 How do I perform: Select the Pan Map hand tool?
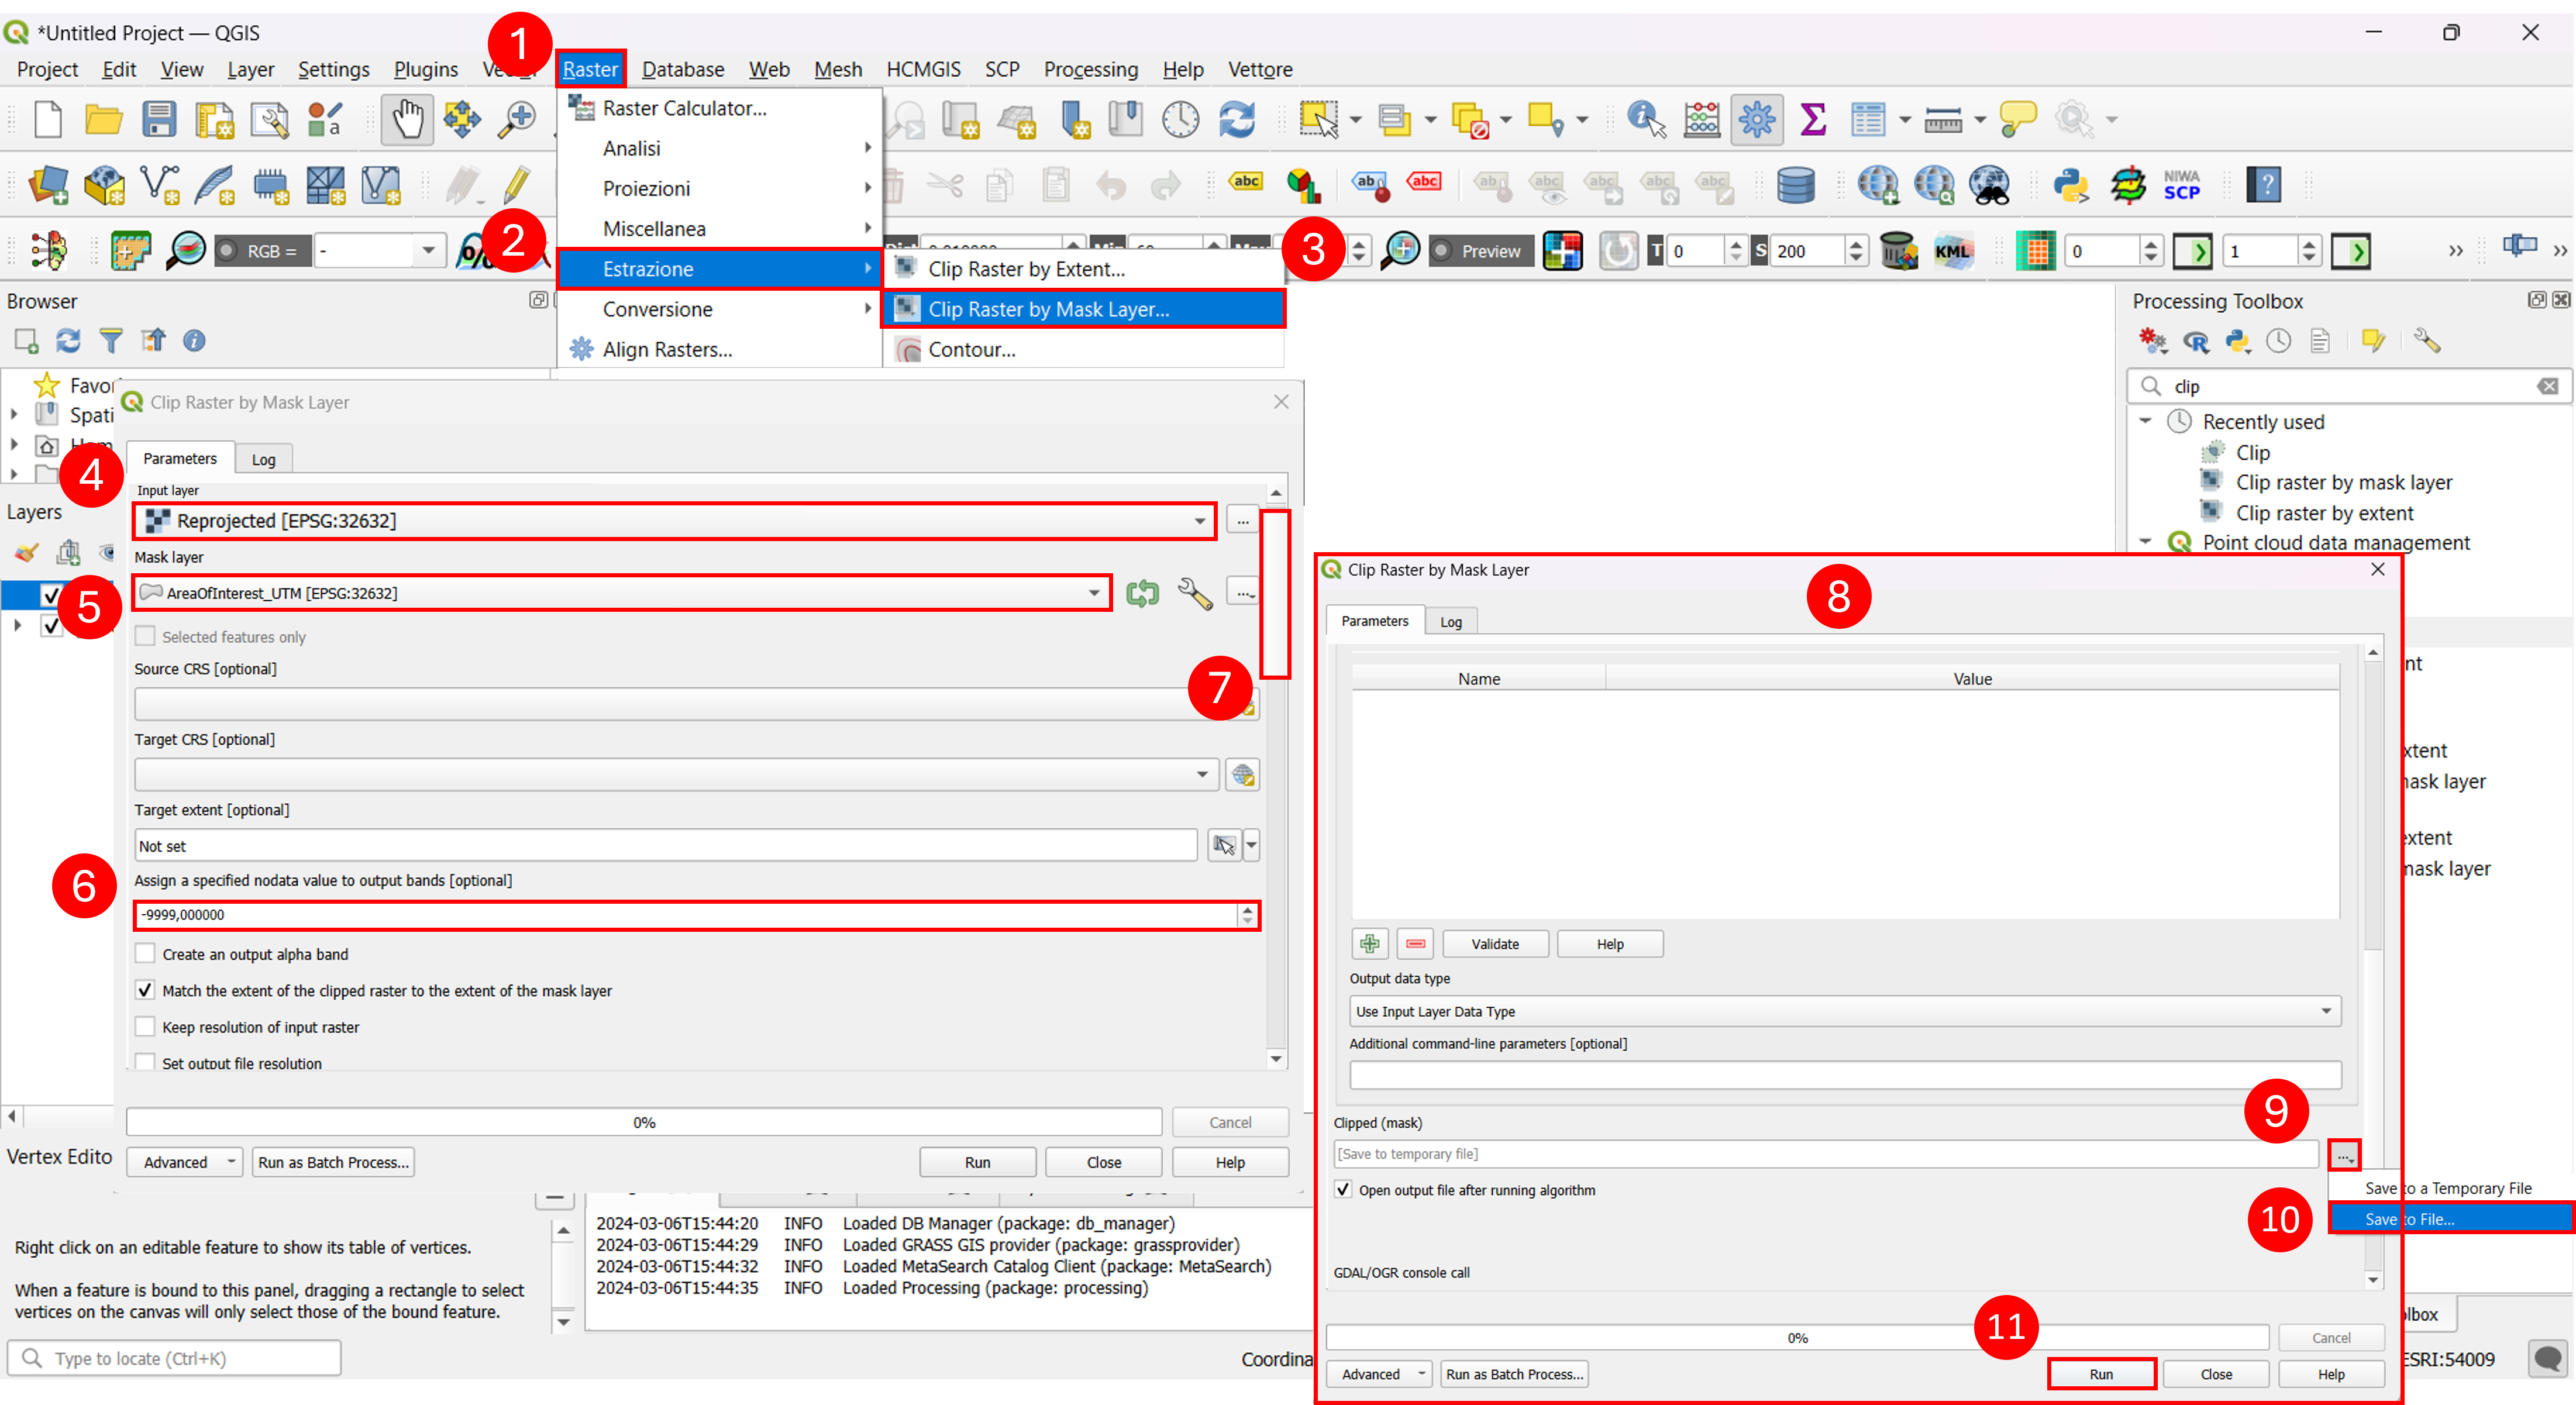point(406,120)
